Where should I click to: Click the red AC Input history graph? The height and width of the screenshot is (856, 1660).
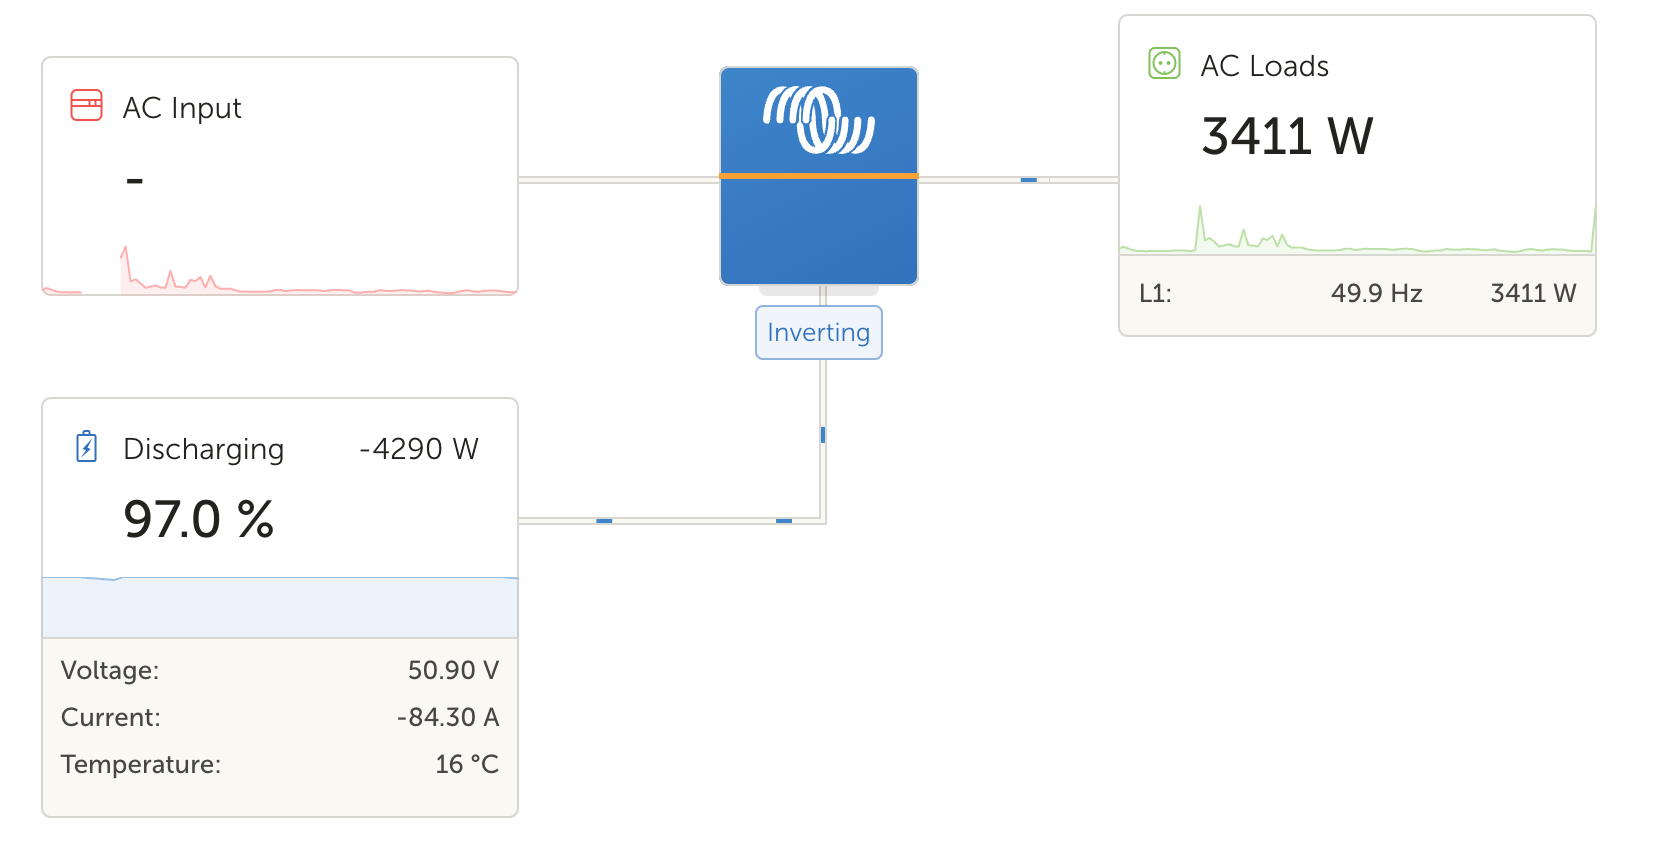click(280, 275)
